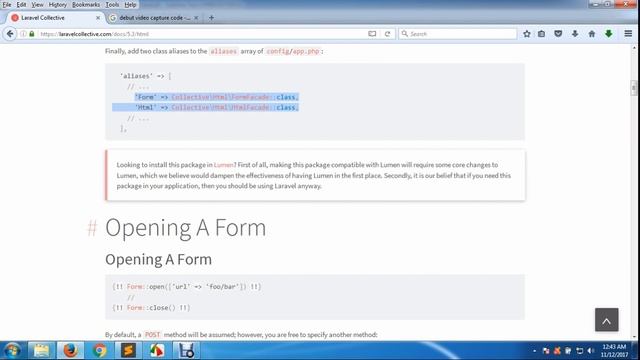Toggle reader view icon in address bar
640x360 pixels.
pyautogui.click(x=372, y=34)
